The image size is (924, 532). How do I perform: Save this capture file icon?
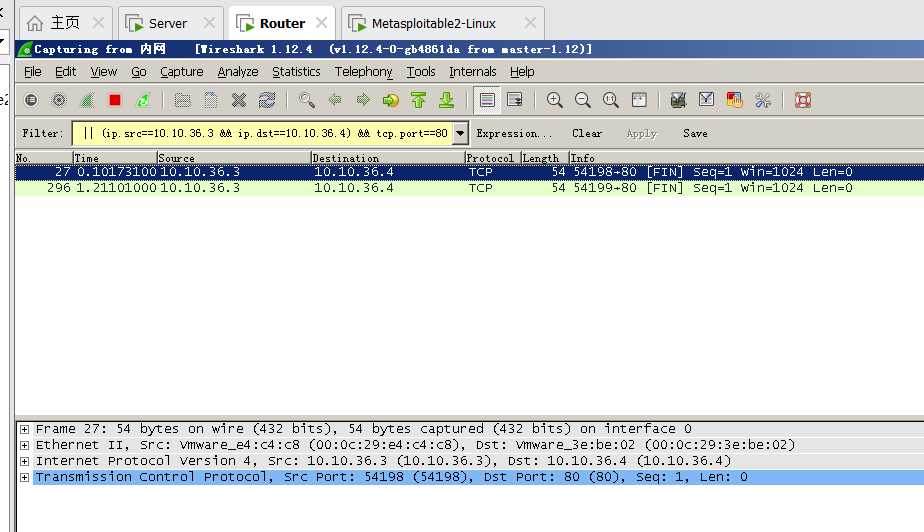pyautogui.click(x=210, y=100)
